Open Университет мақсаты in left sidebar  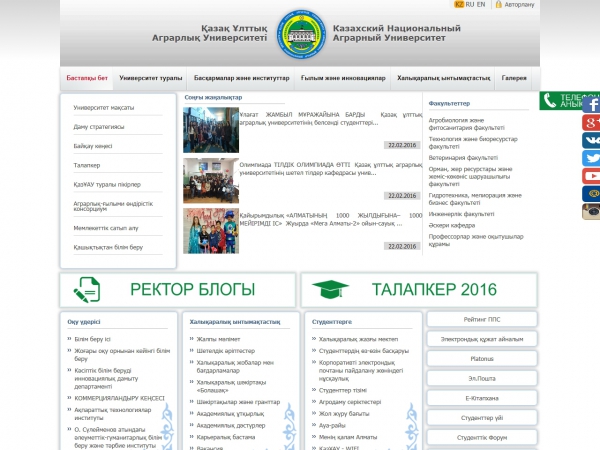(104, 108)
